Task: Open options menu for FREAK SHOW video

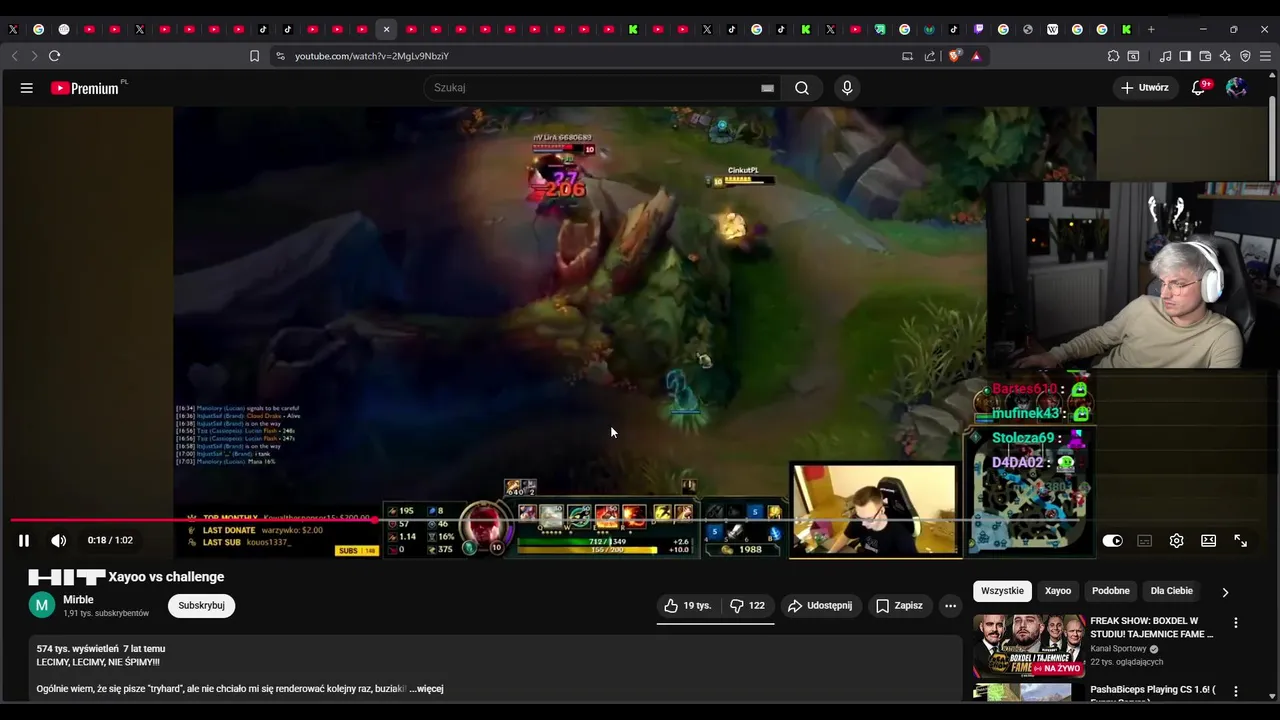Action: pyautogui.click(x=1236, y=623)
